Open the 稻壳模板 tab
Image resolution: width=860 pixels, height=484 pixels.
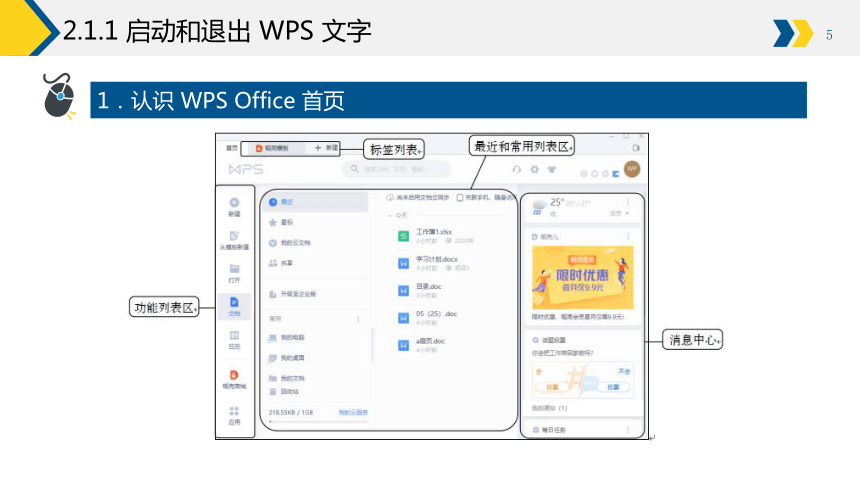(x=276, y=148)
